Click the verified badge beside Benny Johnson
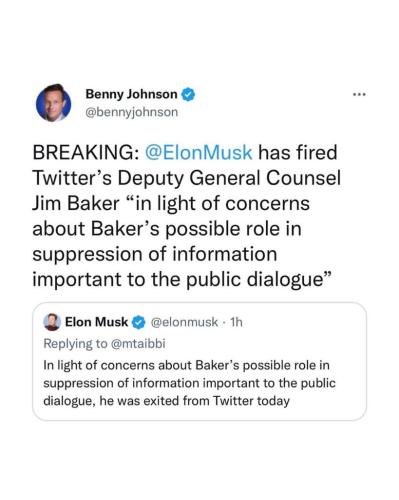 [x=188, y=94]
